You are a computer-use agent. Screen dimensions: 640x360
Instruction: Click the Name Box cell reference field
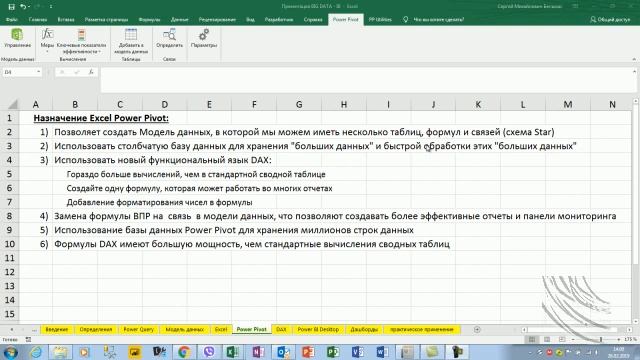coord(19,72)
